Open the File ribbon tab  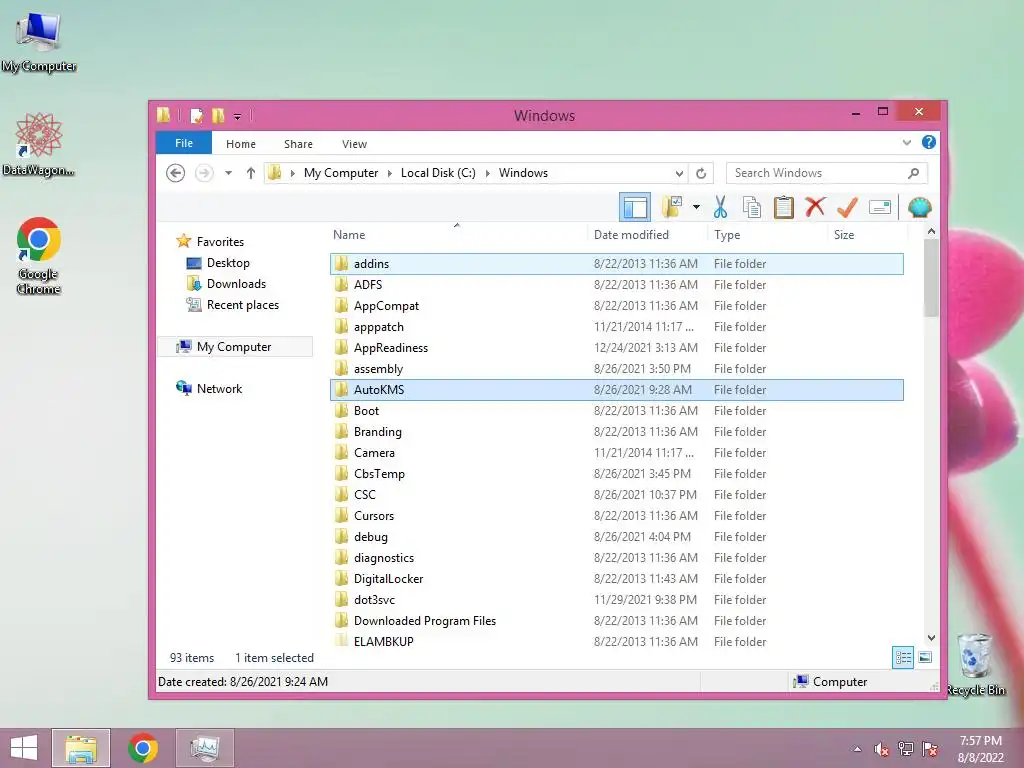click(184, 143)
